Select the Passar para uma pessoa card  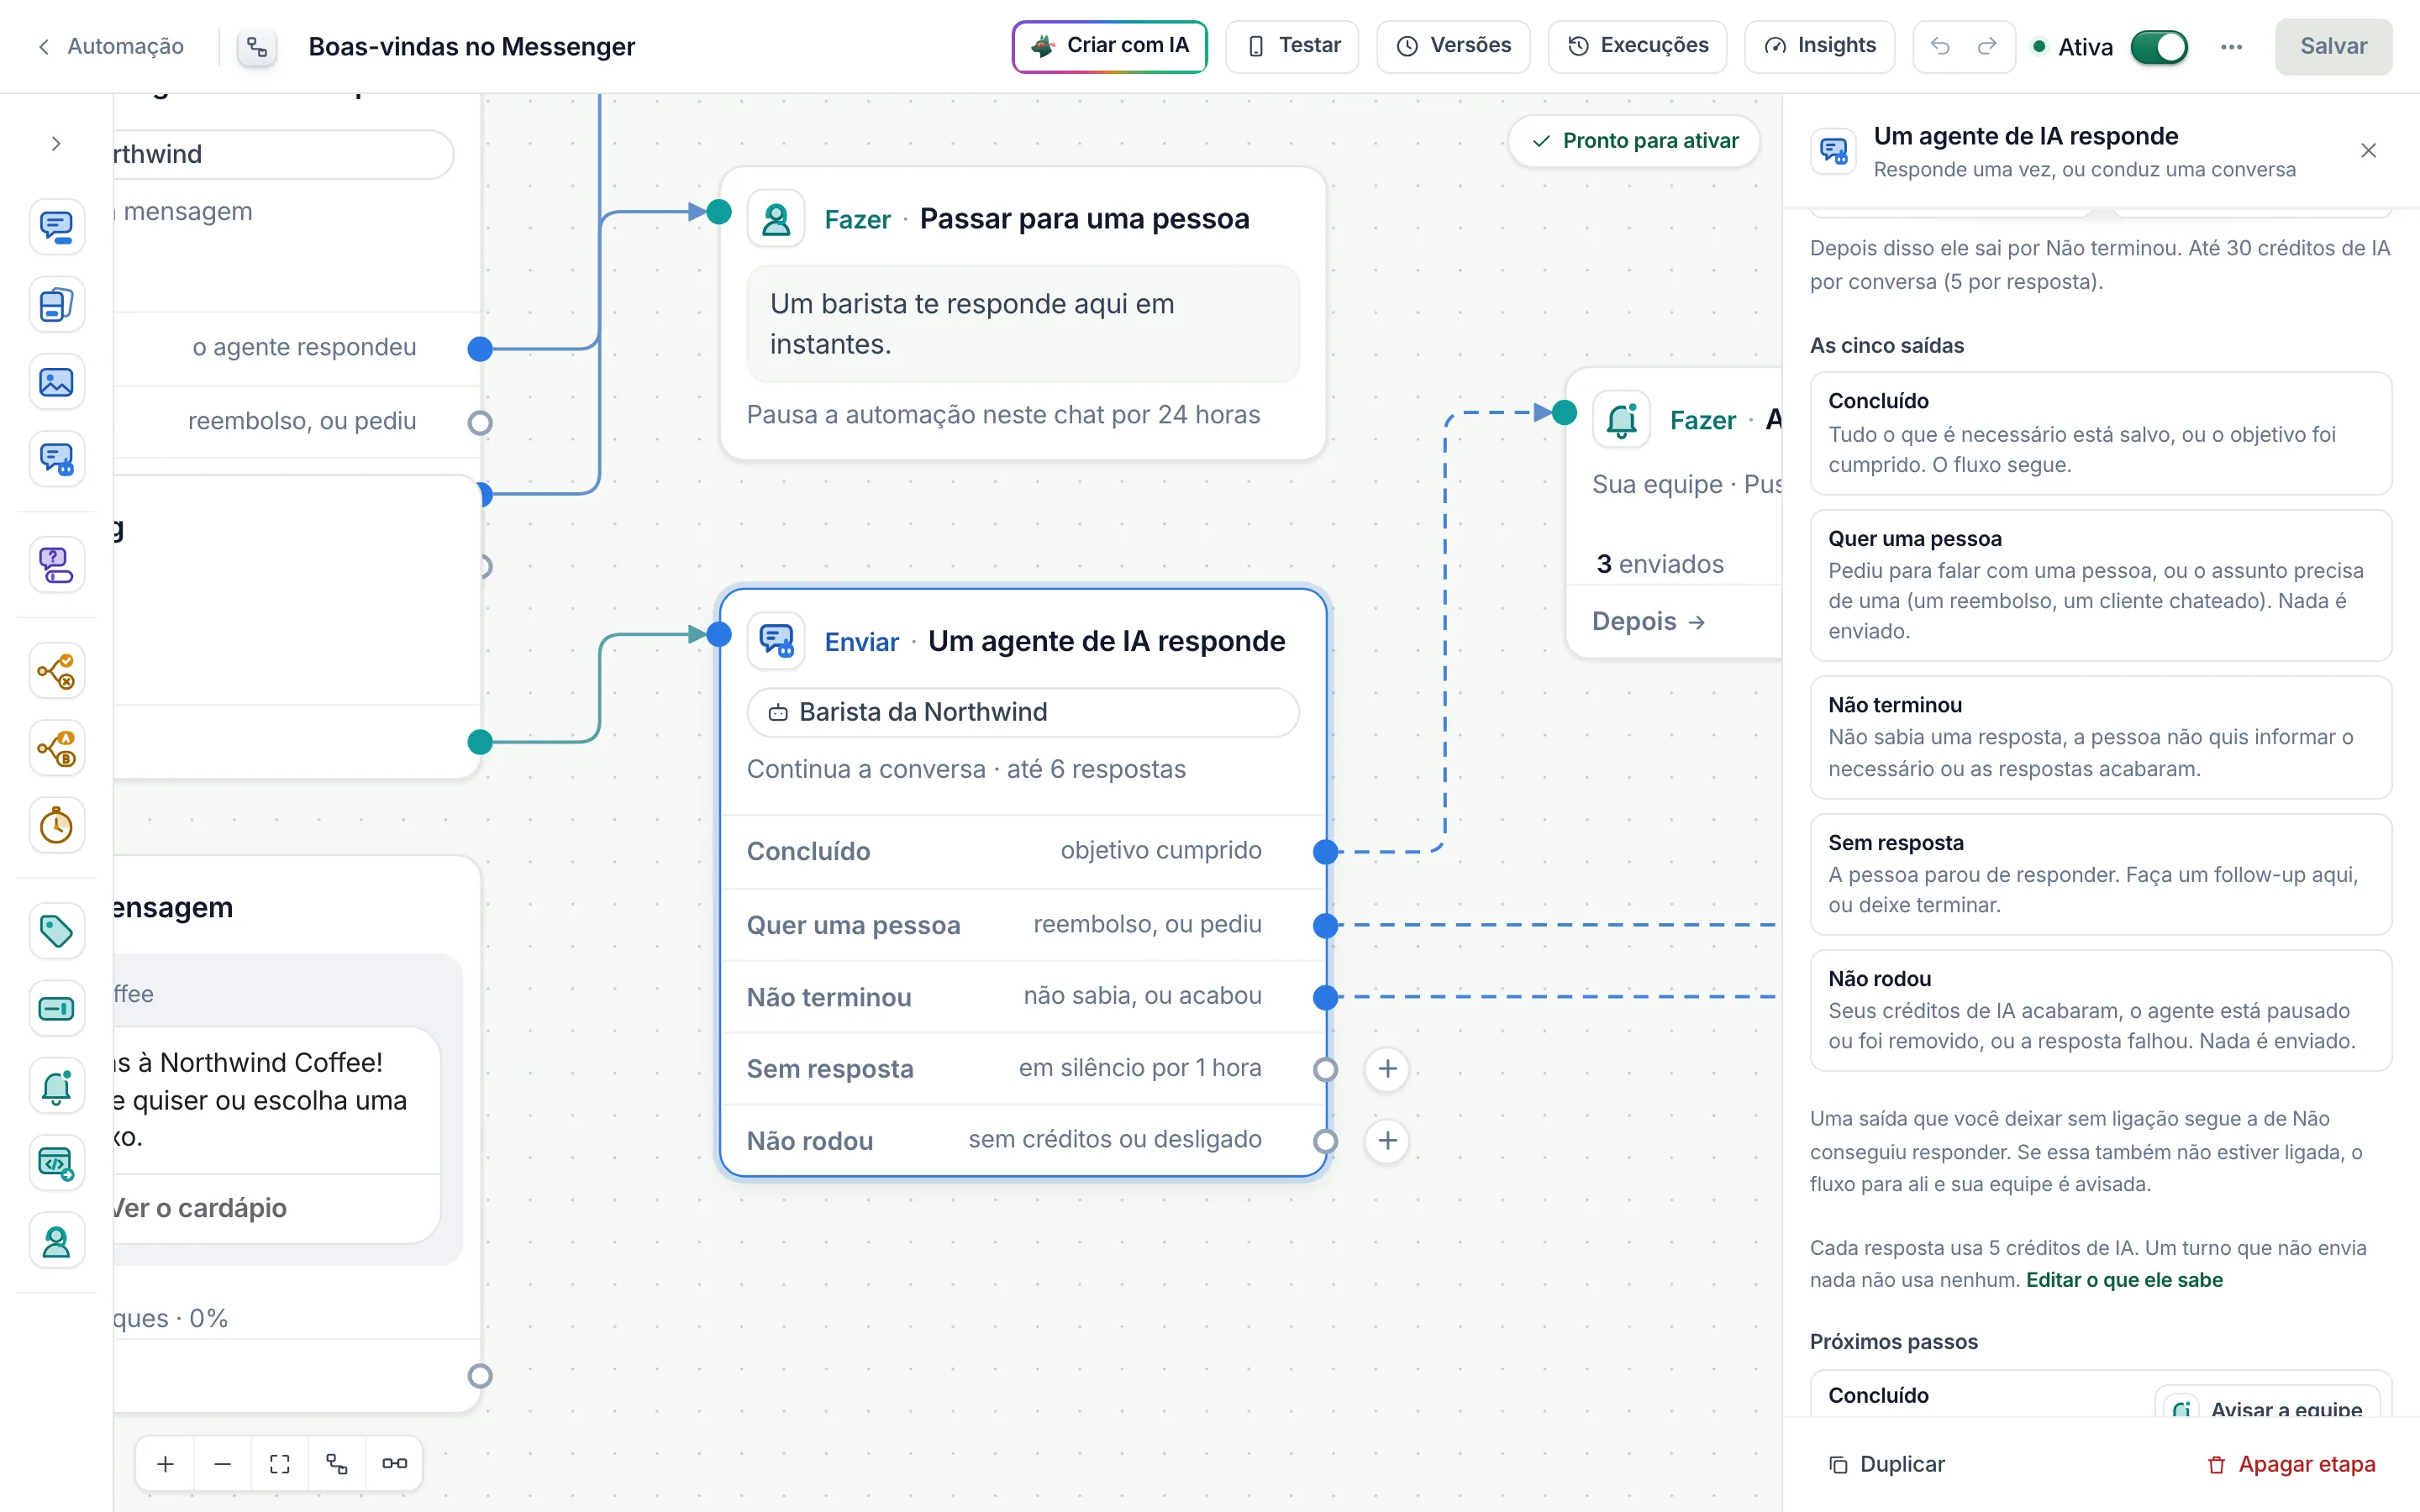(1023, 313)
